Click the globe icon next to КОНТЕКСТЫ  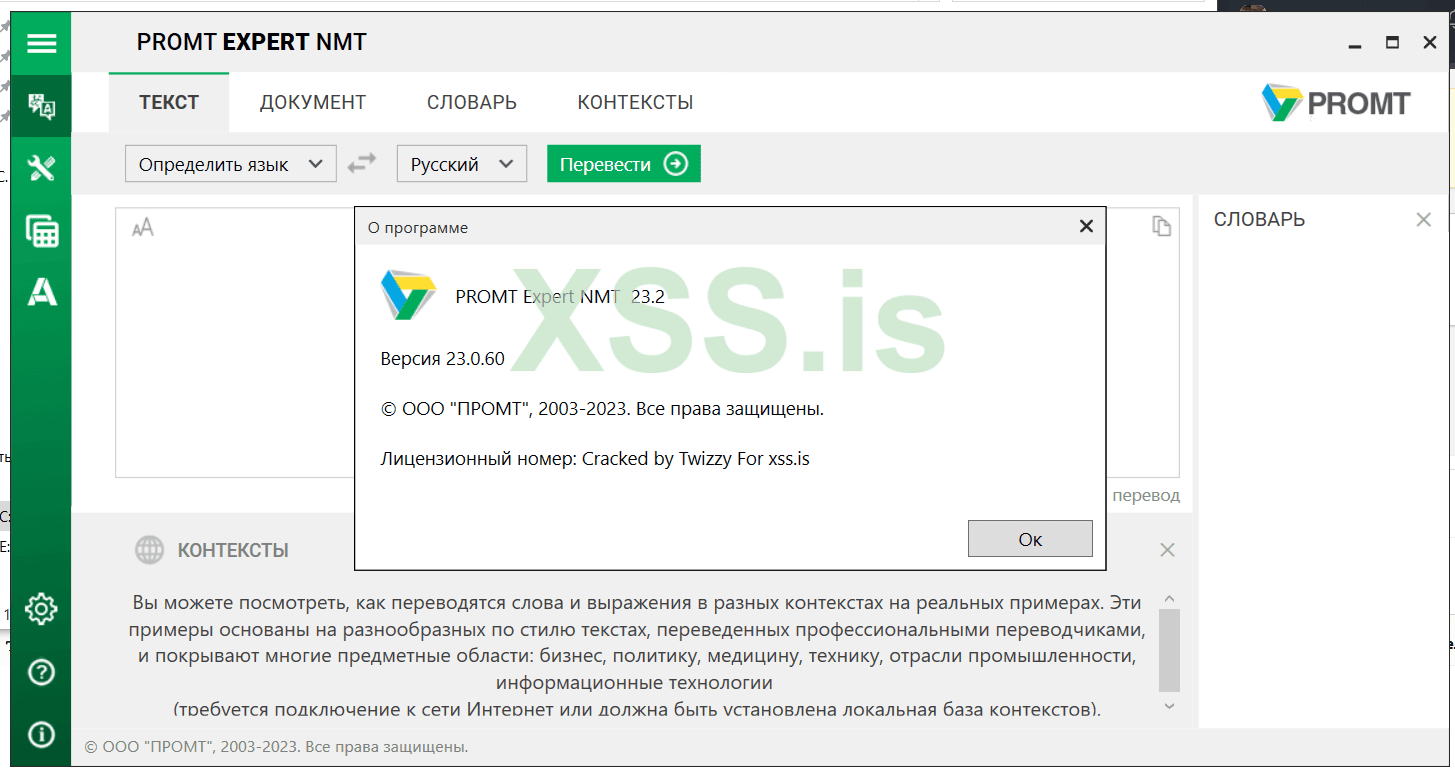pos(149,550)
